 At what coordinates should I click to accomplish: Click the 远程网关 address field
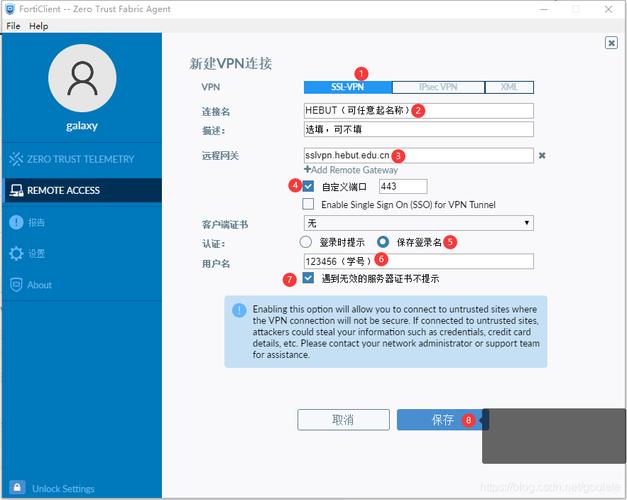click(x=419, y=155)
